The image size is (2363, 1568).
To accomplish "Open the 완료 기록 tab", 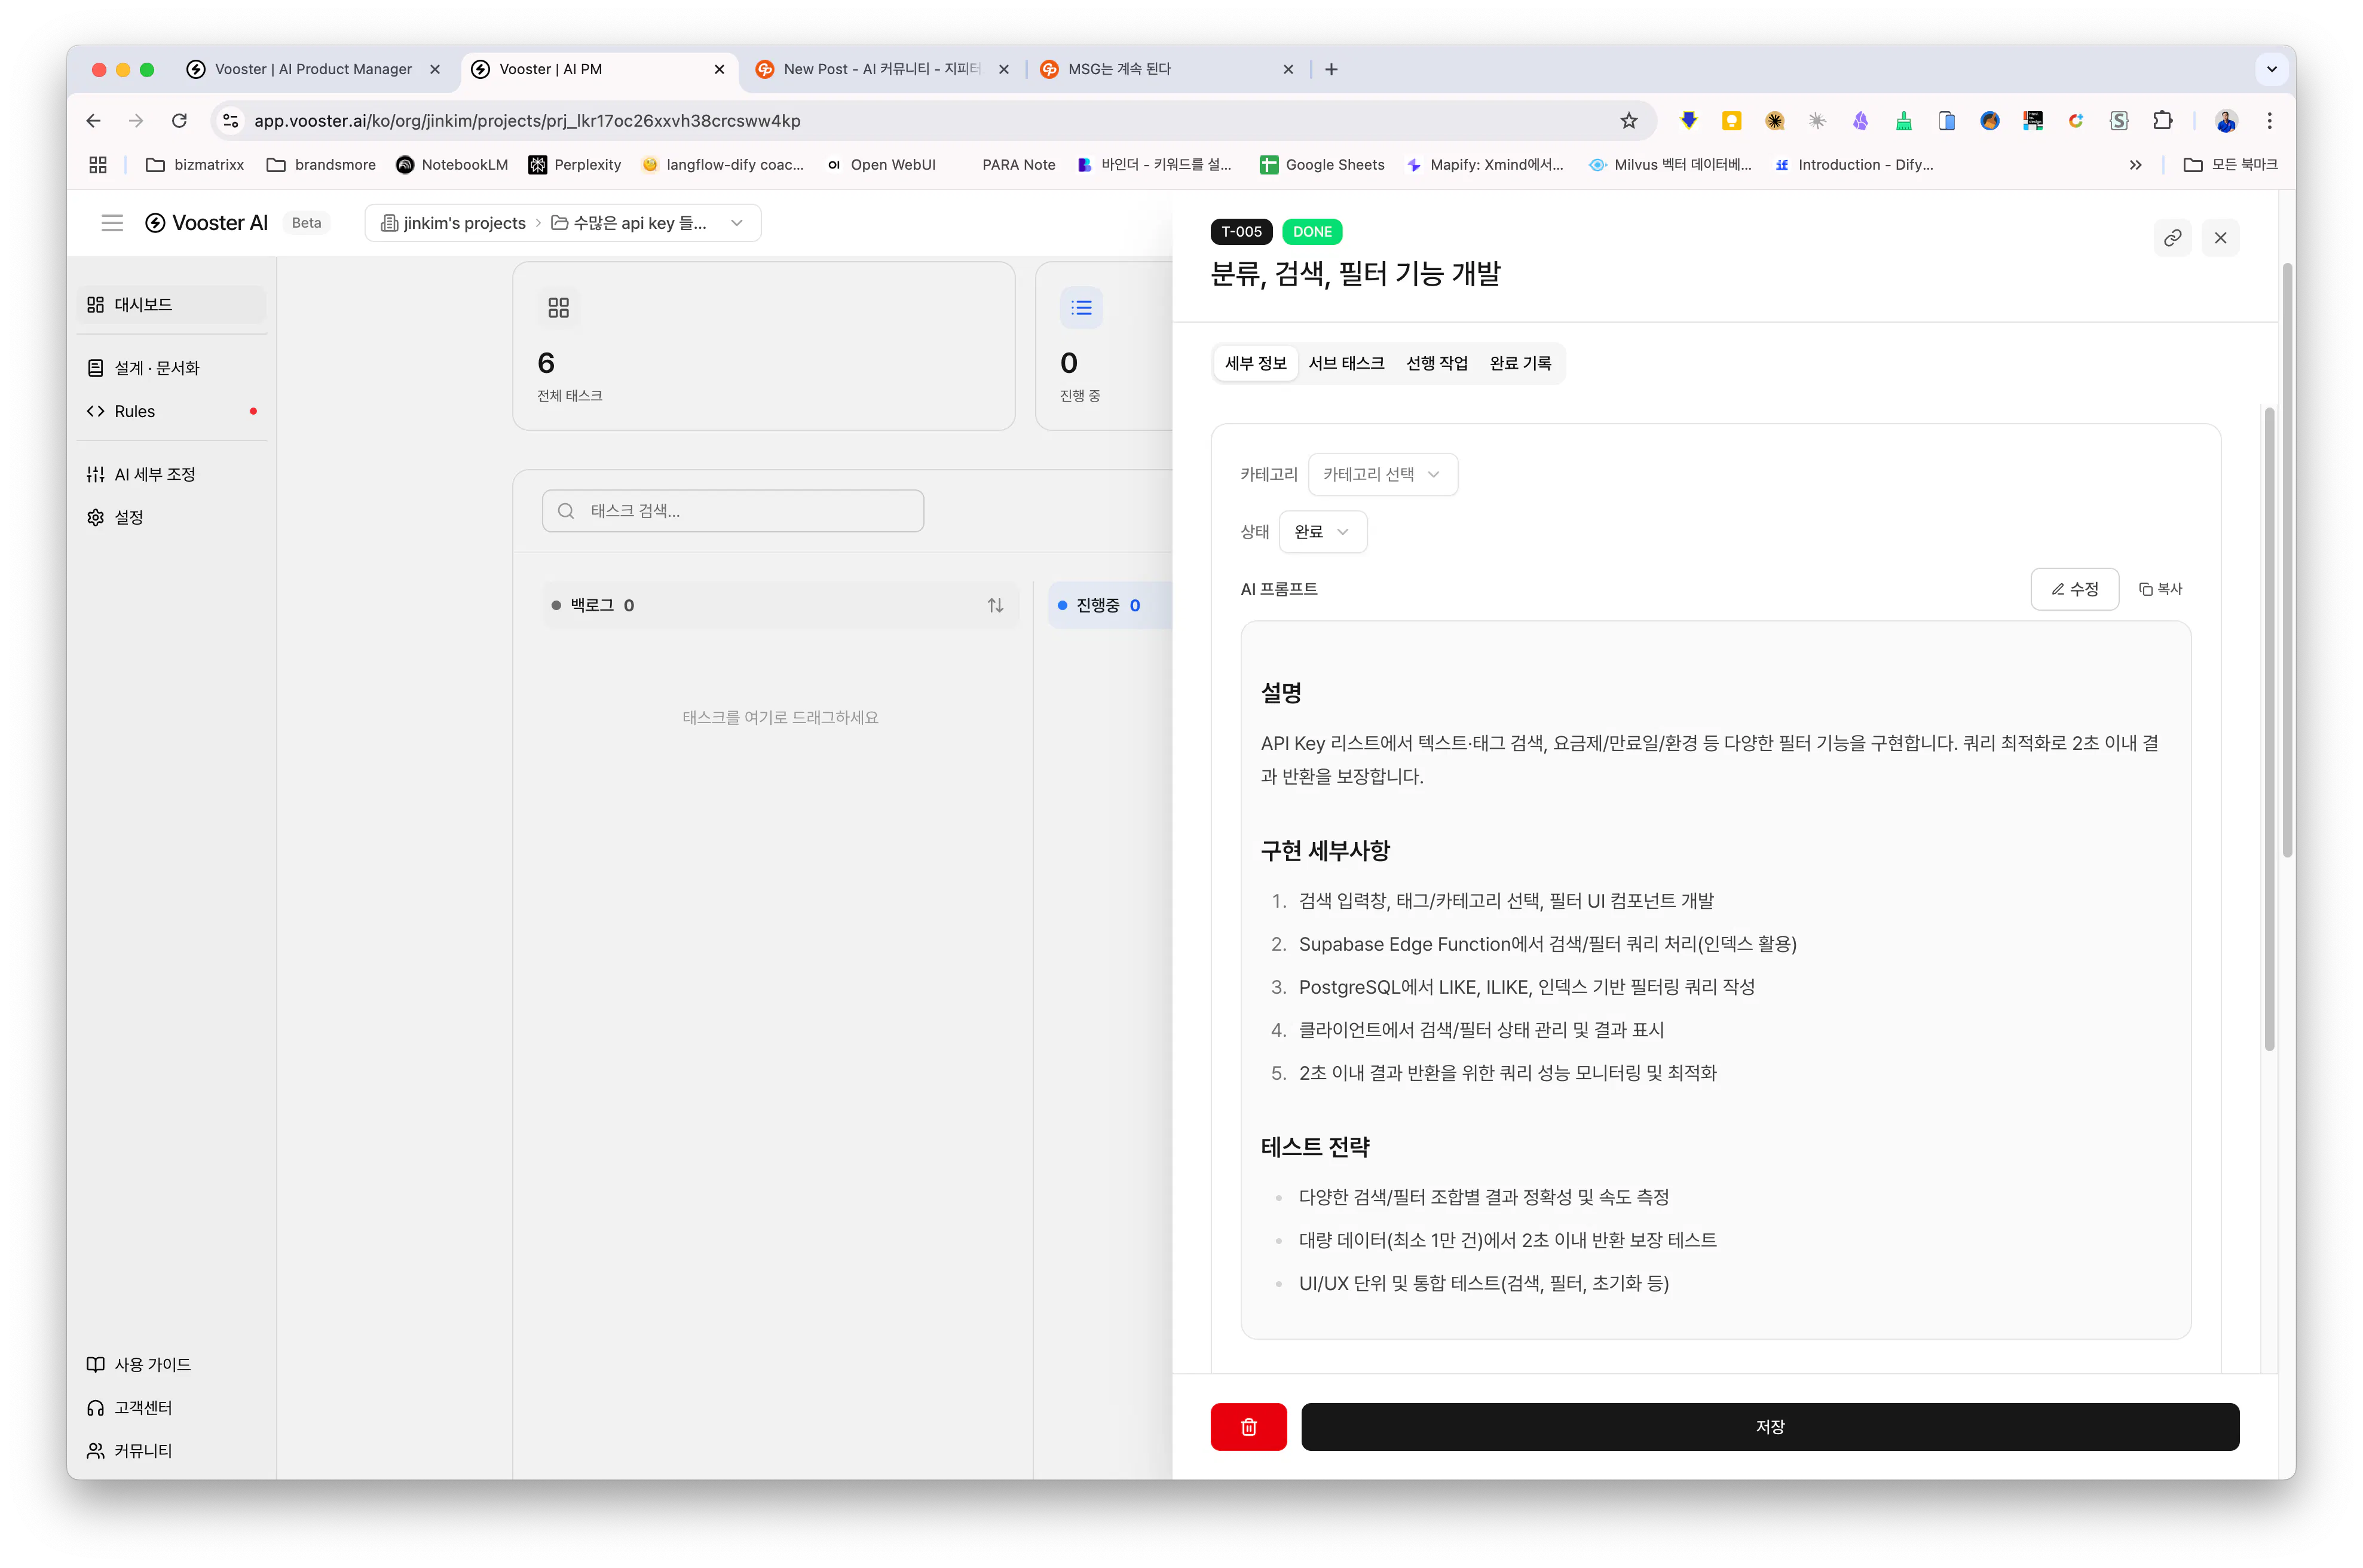I will coord(1520,363).
